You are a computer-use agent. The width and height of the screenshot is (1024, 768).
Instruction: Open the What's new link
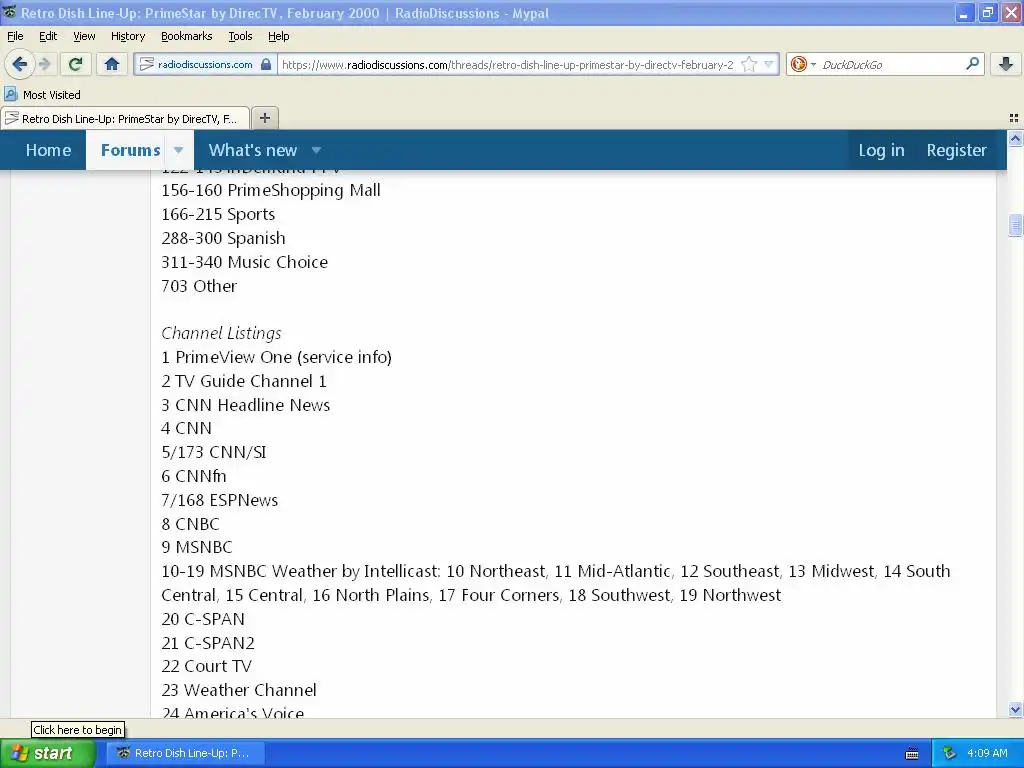[253, 150]
